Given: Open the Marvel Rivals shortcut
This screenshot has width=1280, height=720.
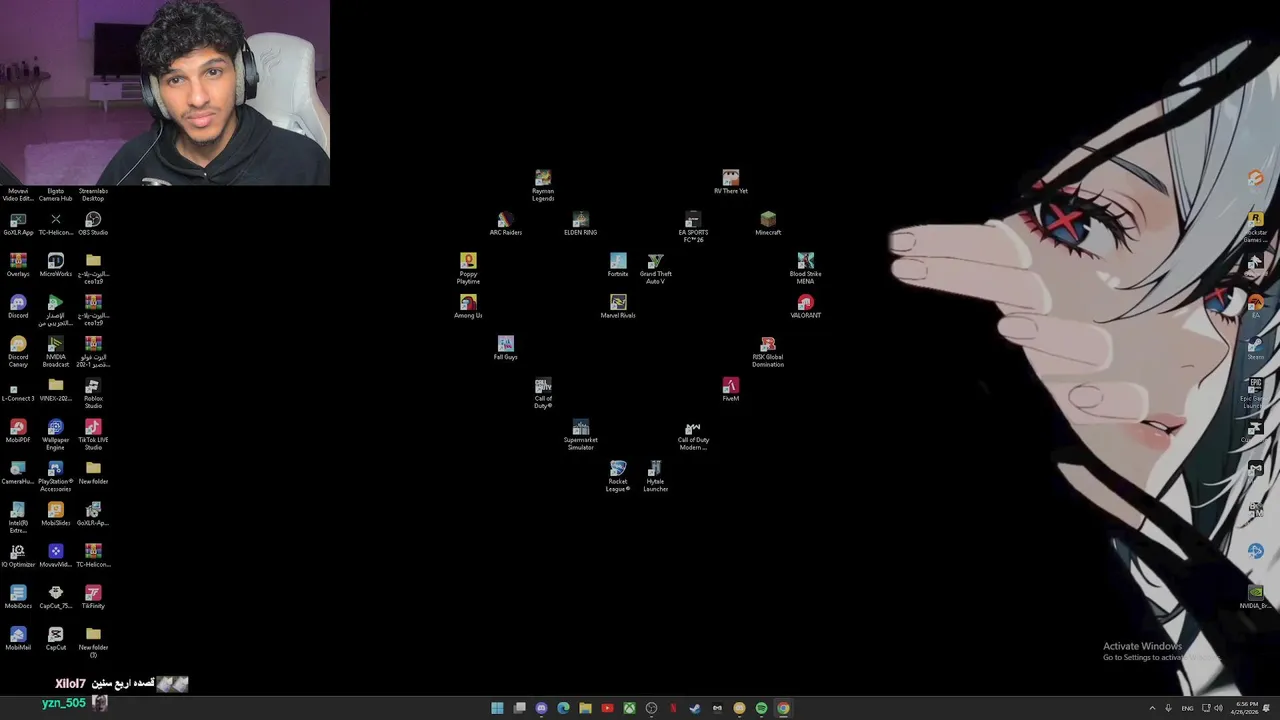Looking at the screenshot, I should 618,306.
